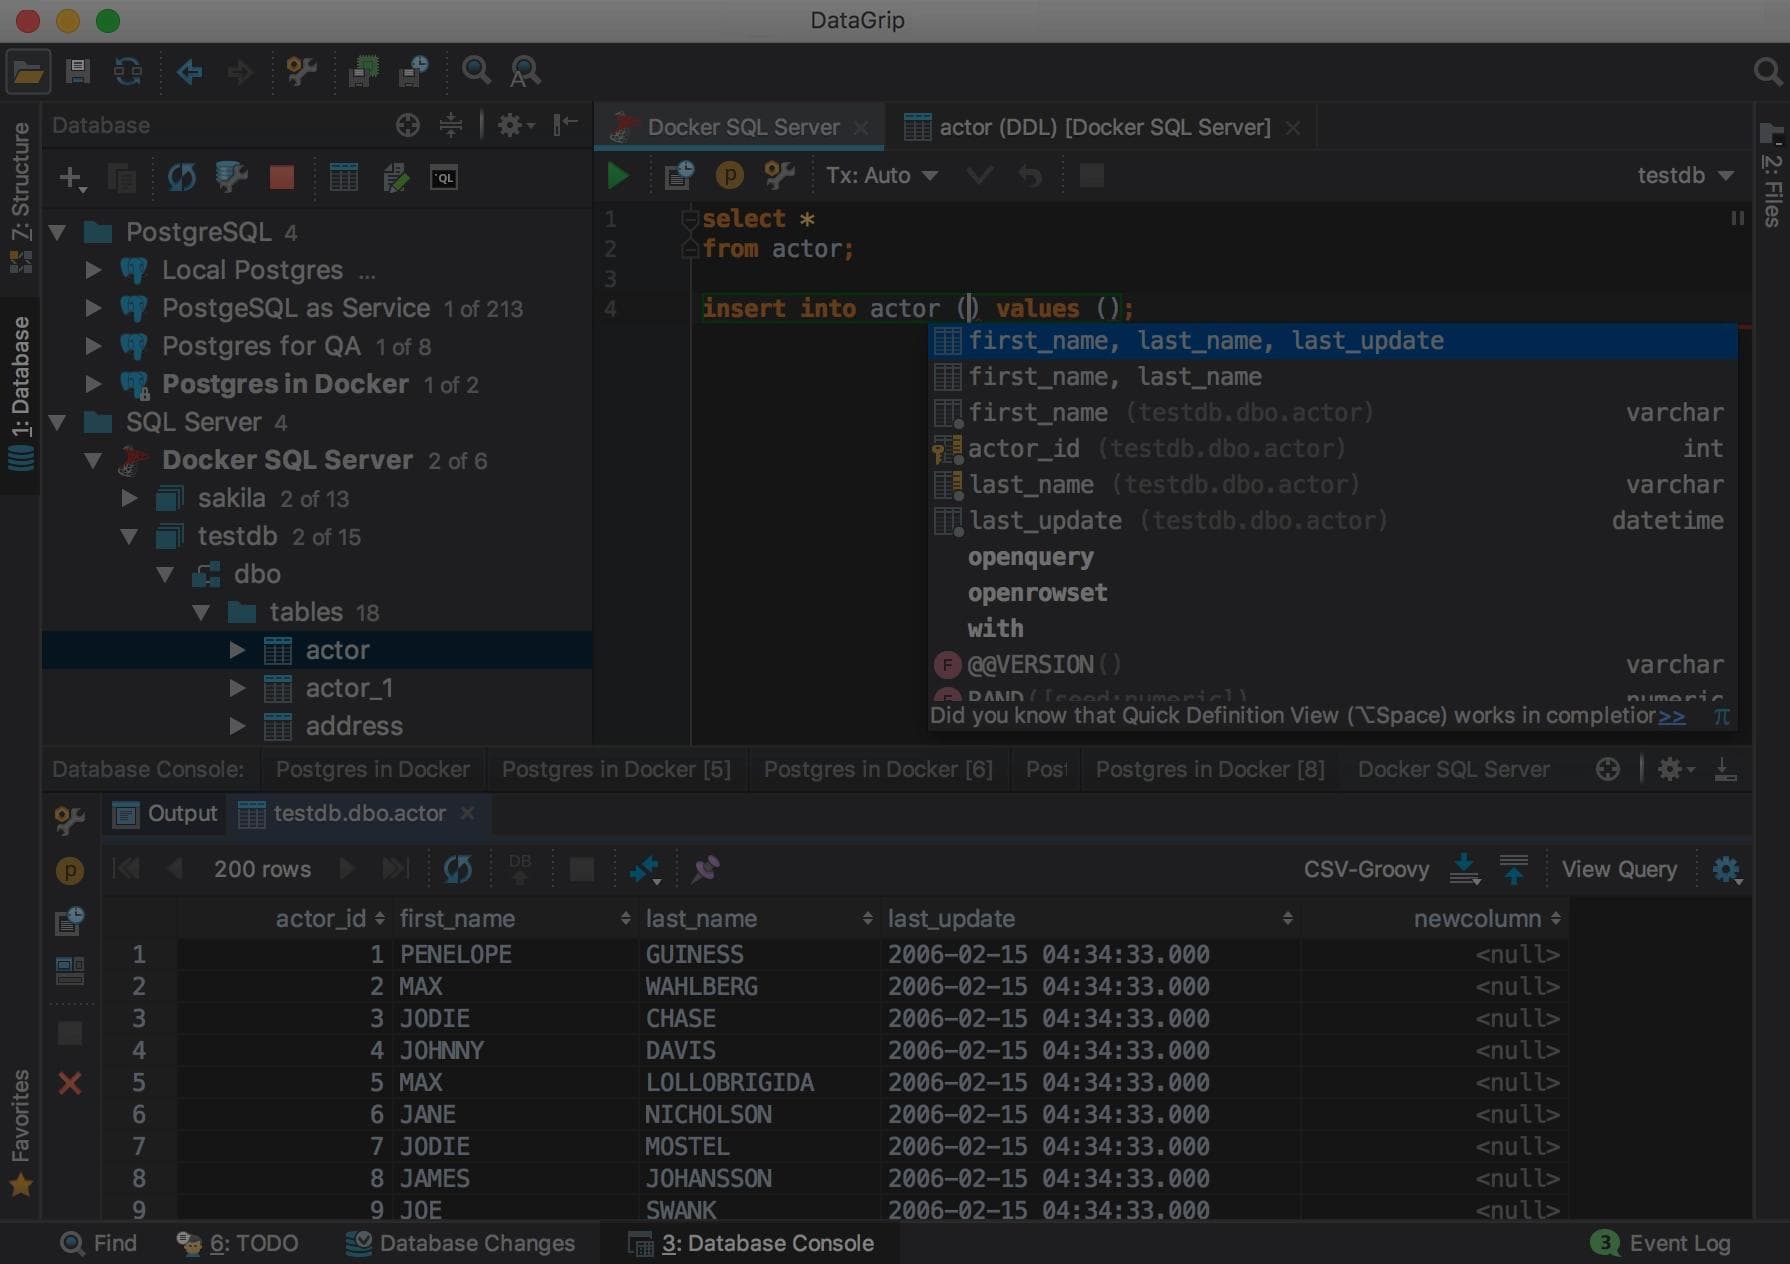Viewport: 1790px width, 1264px height.
Task: Open Settings with the wrench icon in toolbar
Action: point(301,71)
